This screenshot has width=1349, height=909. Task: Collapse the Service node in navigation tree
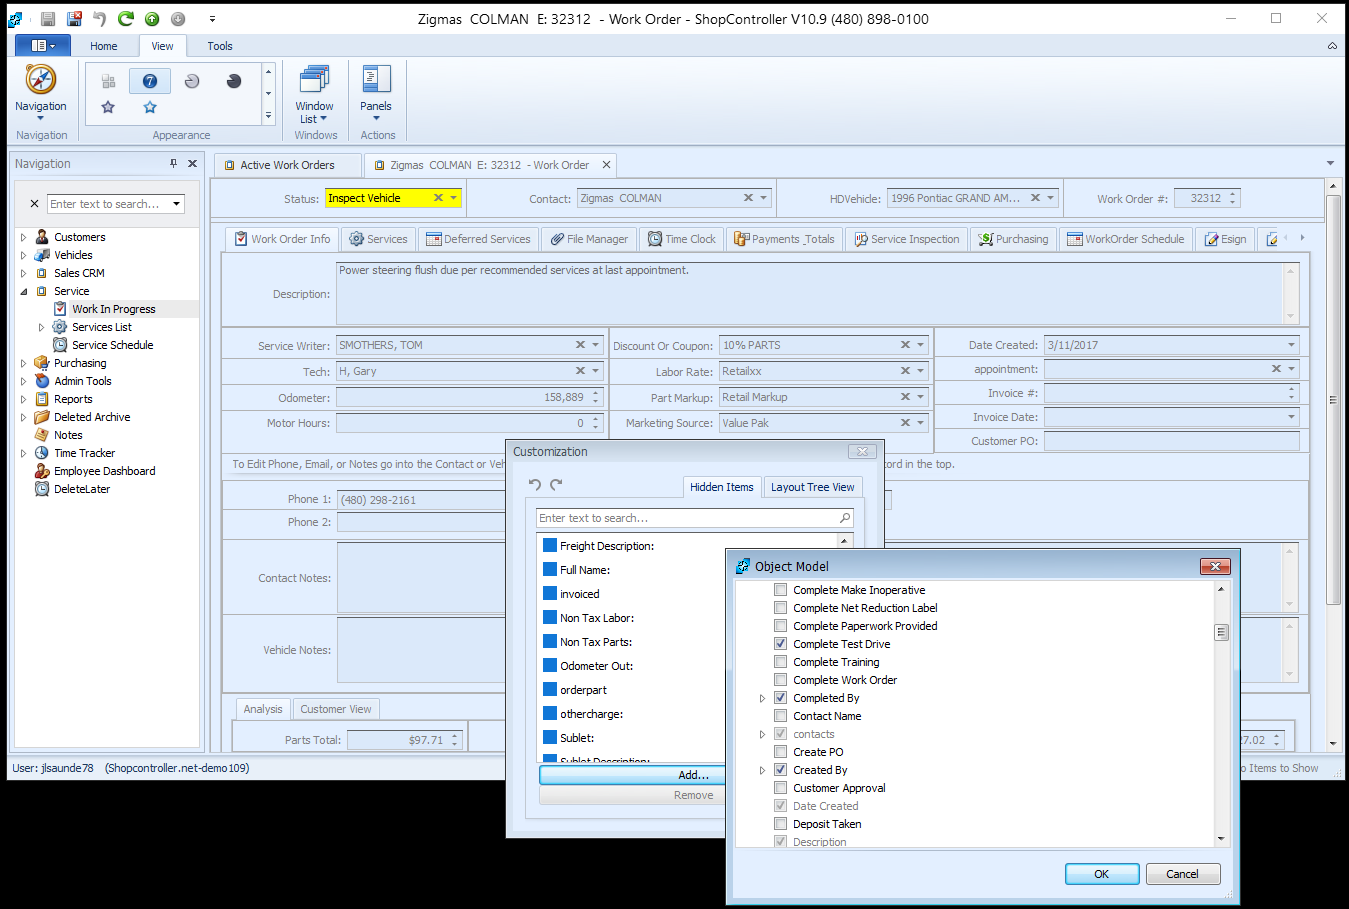coord(23,291)
